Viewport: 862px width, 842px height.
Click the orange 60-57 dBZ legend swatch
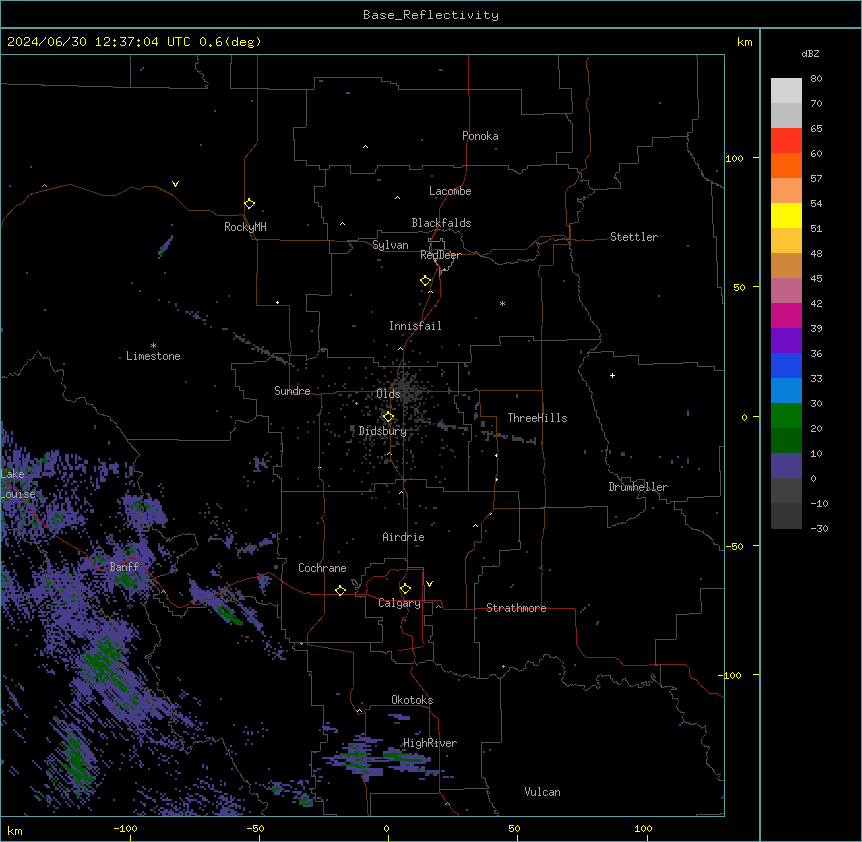point(786,165)
